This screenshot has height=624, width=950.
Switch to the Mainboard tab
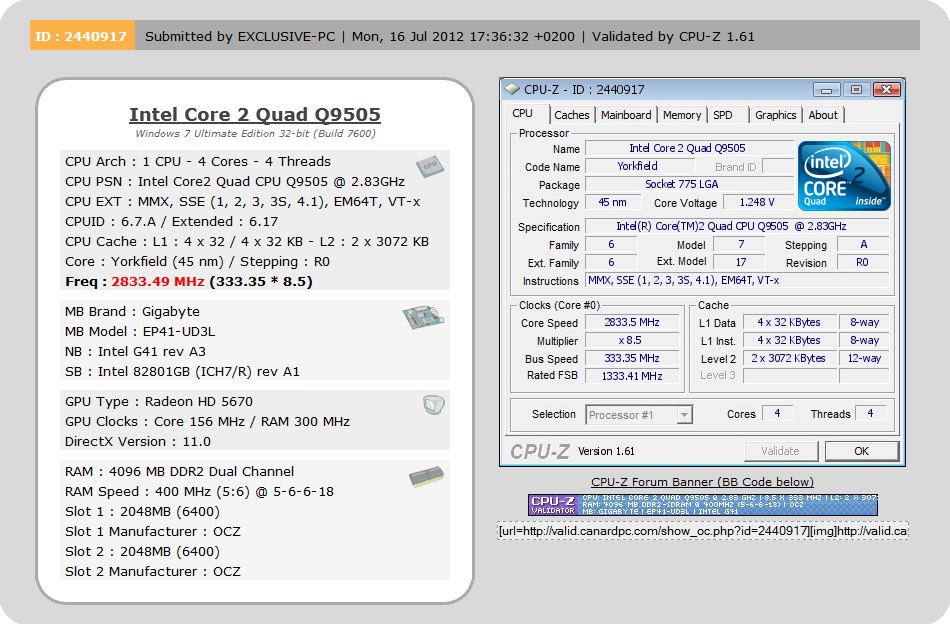[626, 115]
